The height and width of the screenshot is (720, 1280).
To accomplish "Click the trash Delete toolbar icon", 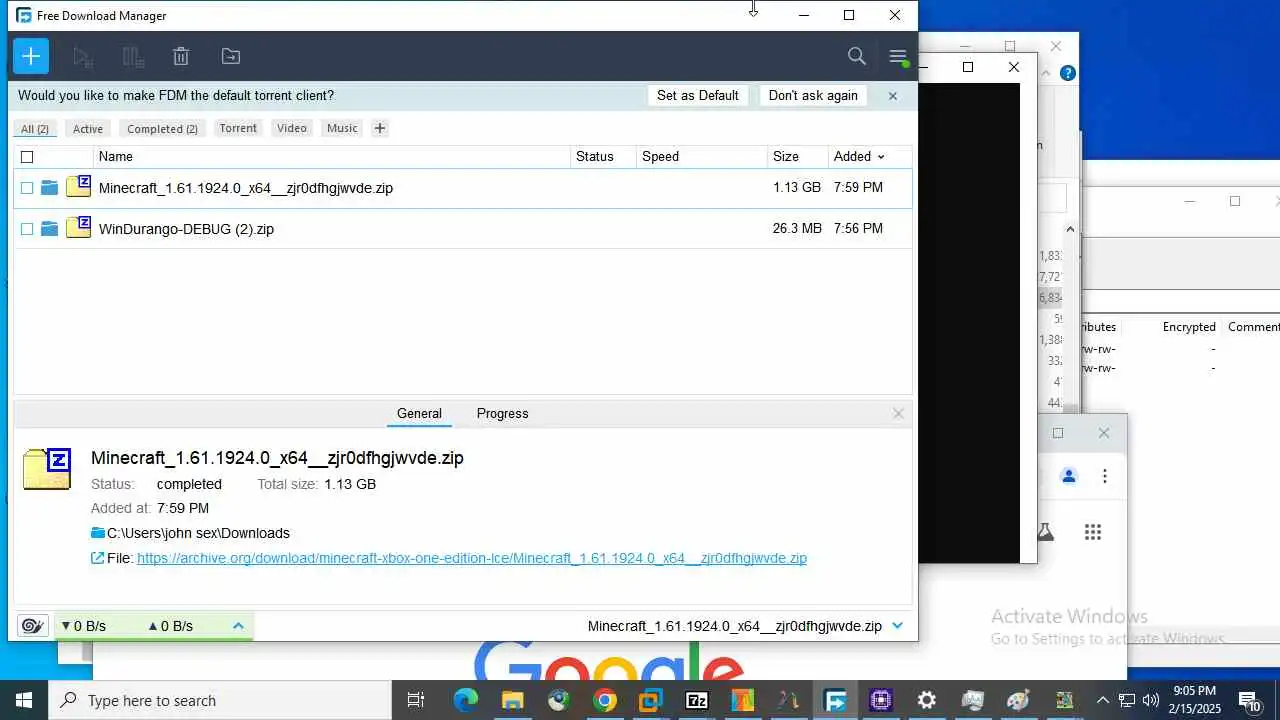I will (181, 57).
